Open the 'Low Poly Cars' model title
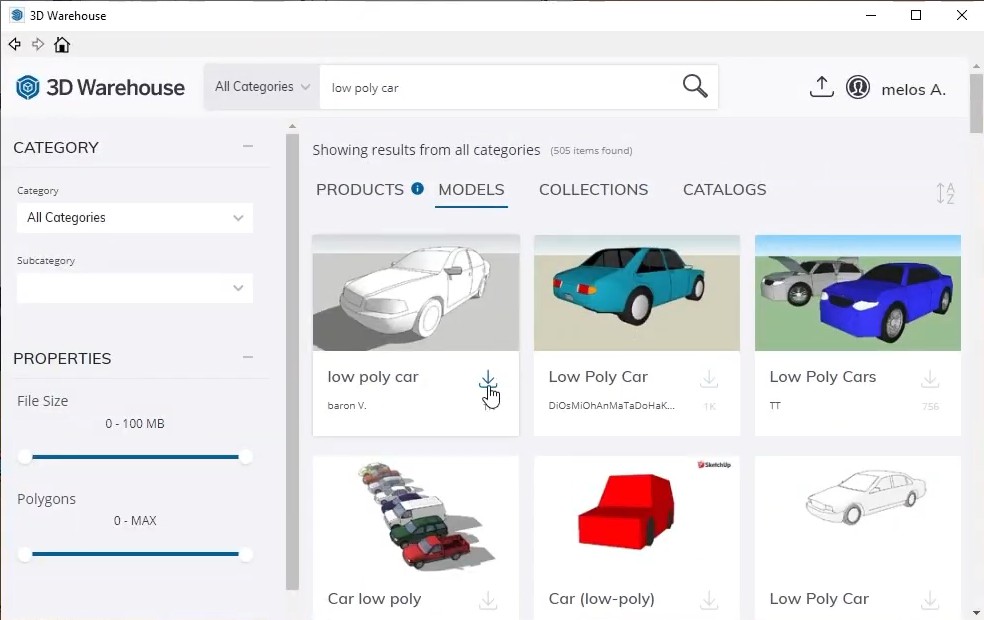This screenshot has height=620, width=984. [x=823, y=377]
